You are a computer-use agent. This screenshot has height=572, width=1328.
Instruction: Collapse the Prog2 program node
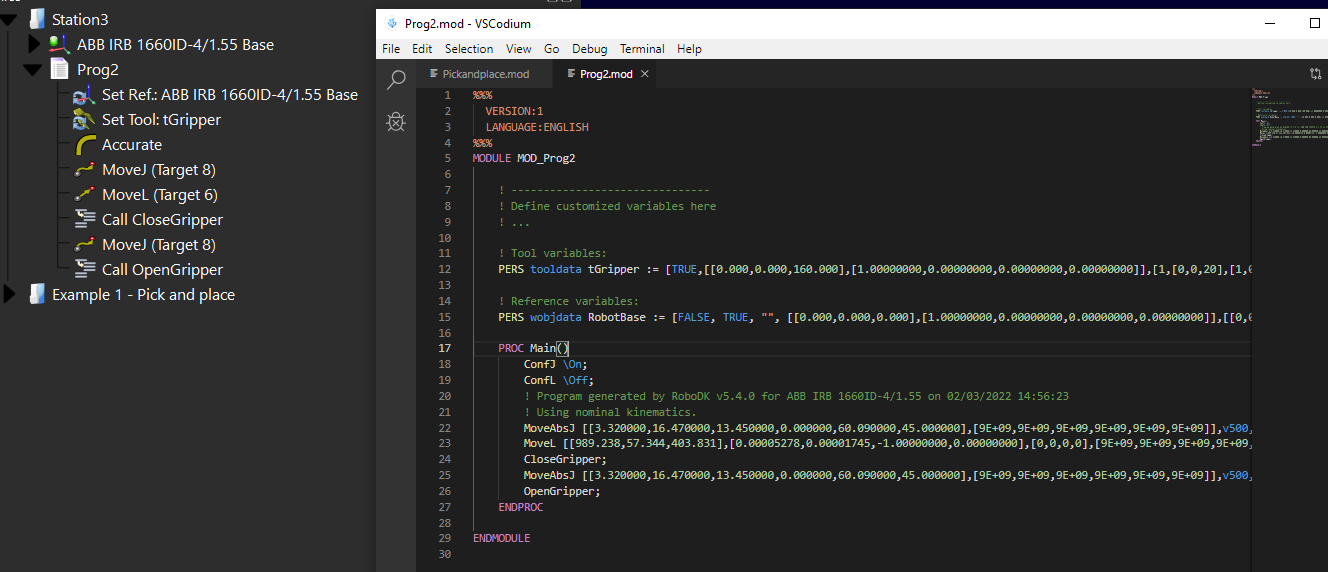point(34,70)
